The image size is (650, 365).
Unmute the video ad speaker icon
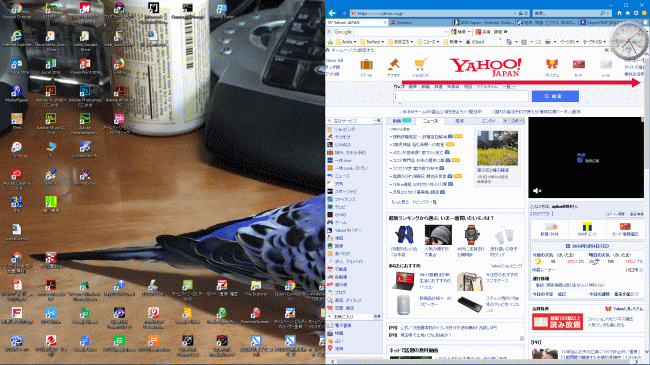pos(537,191)
